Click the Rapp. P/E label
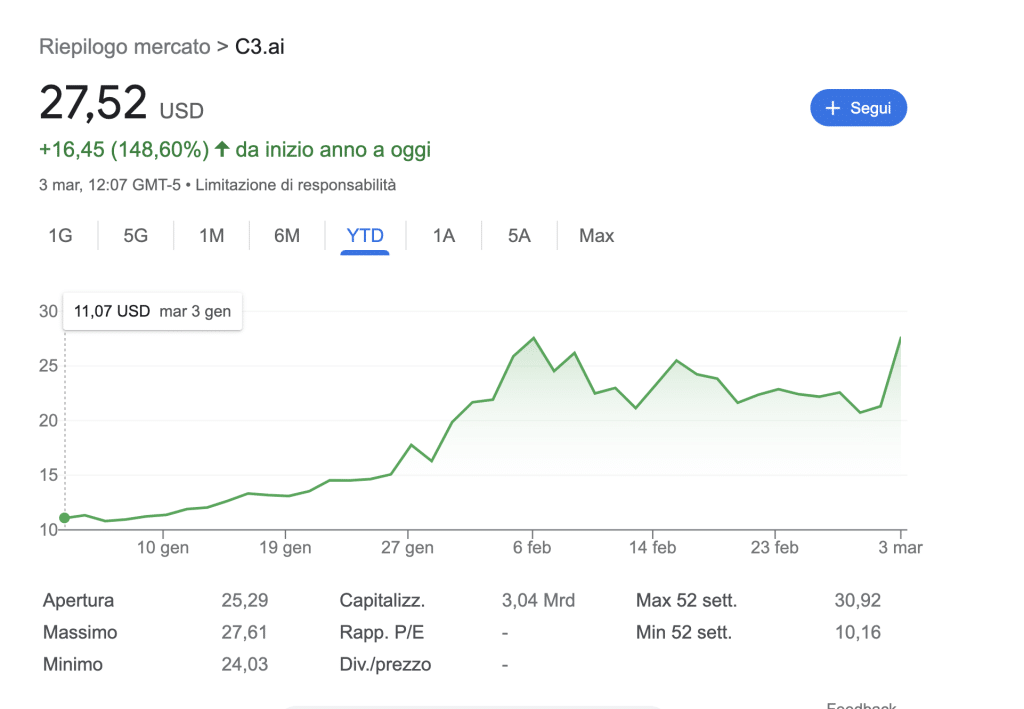This screenshot has height=709, width=1024. tap(382, 633)
